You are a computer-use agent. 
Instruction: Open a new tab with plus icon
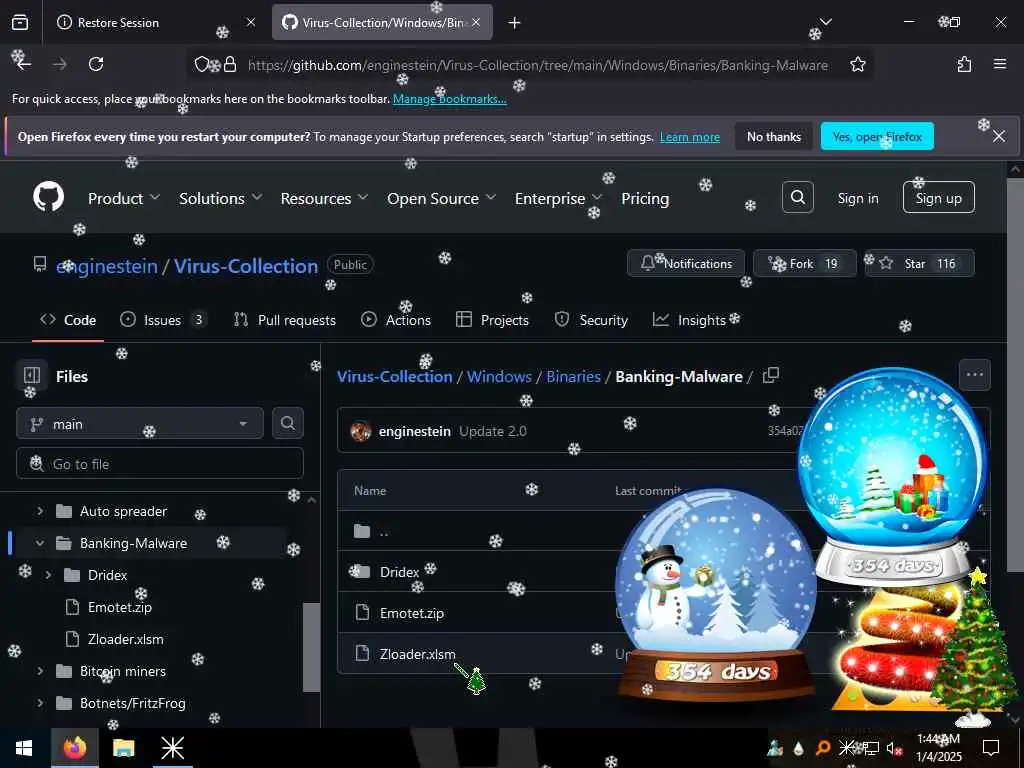coord(515,23)
